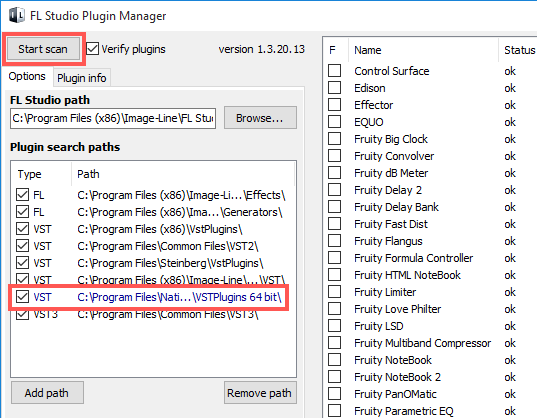The width and height of the screenshot is (537, 418).
Task: Click the FL Studio path input field
Action: pyautogui.click(x=113, y=118)
